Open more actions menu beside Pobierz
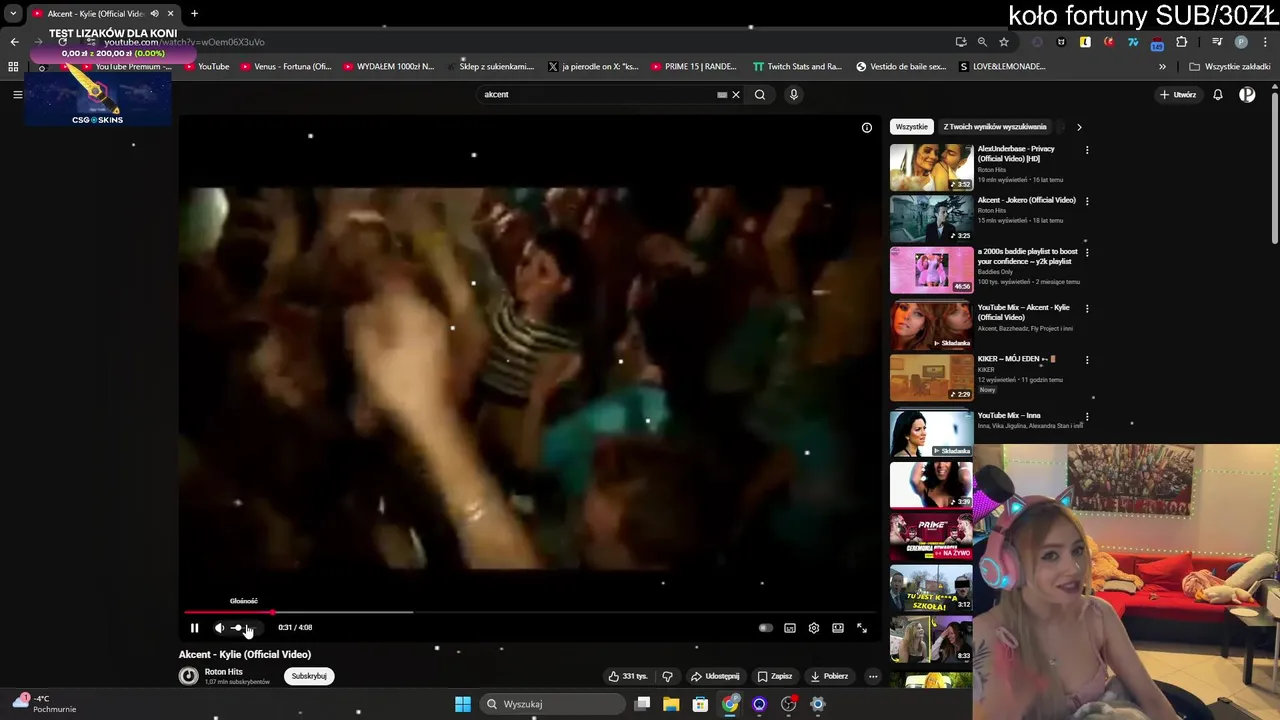 pyautogui.click(x=873, y=676)
